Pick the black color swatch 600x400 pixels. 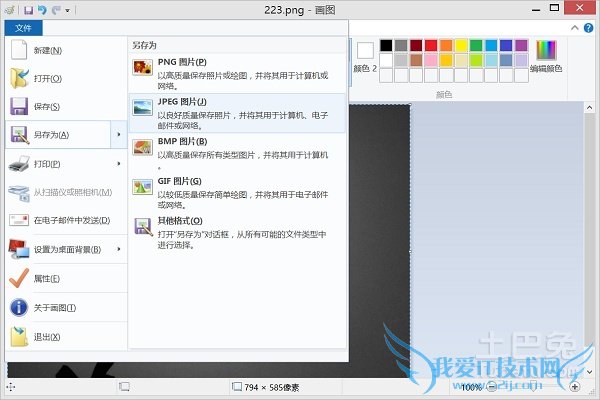click(x=386, y=45)
